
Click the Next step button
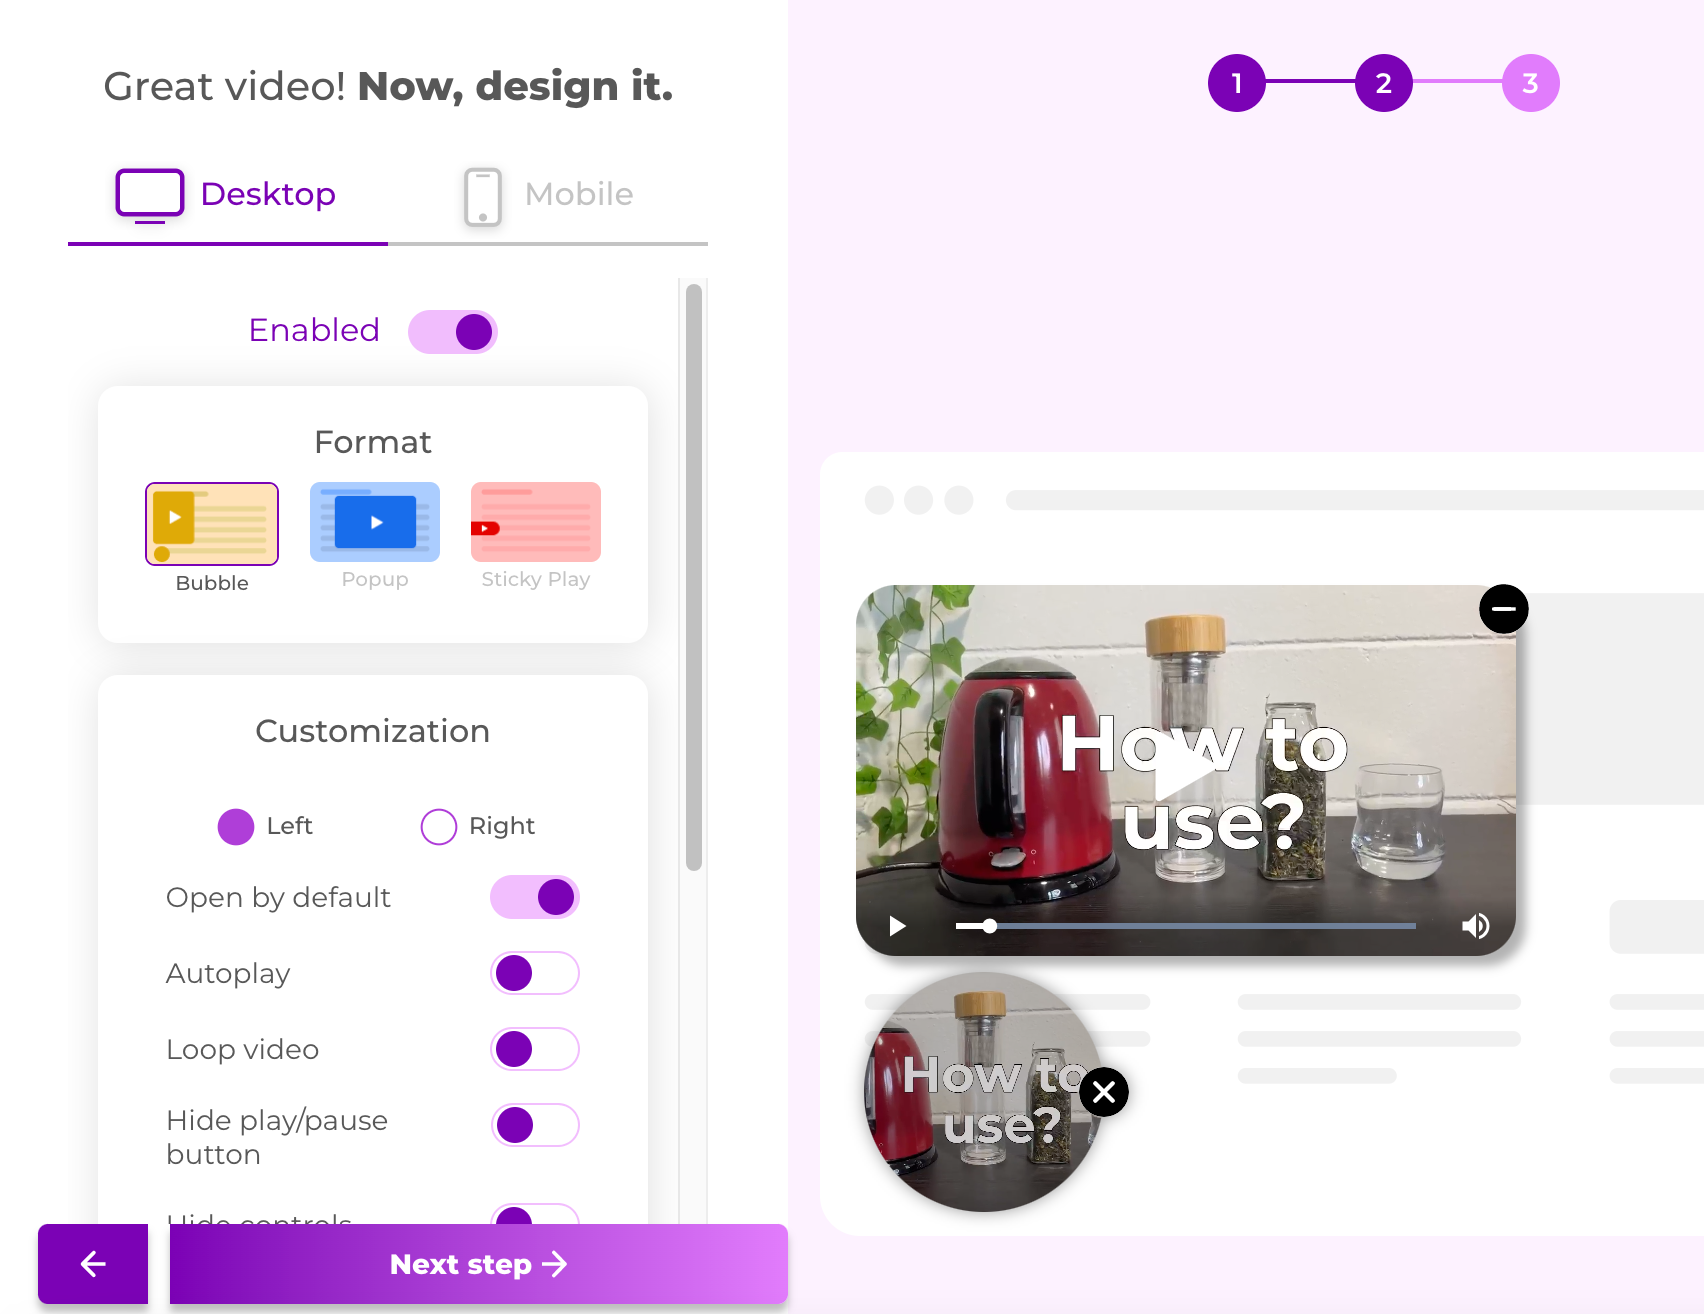479,1264
